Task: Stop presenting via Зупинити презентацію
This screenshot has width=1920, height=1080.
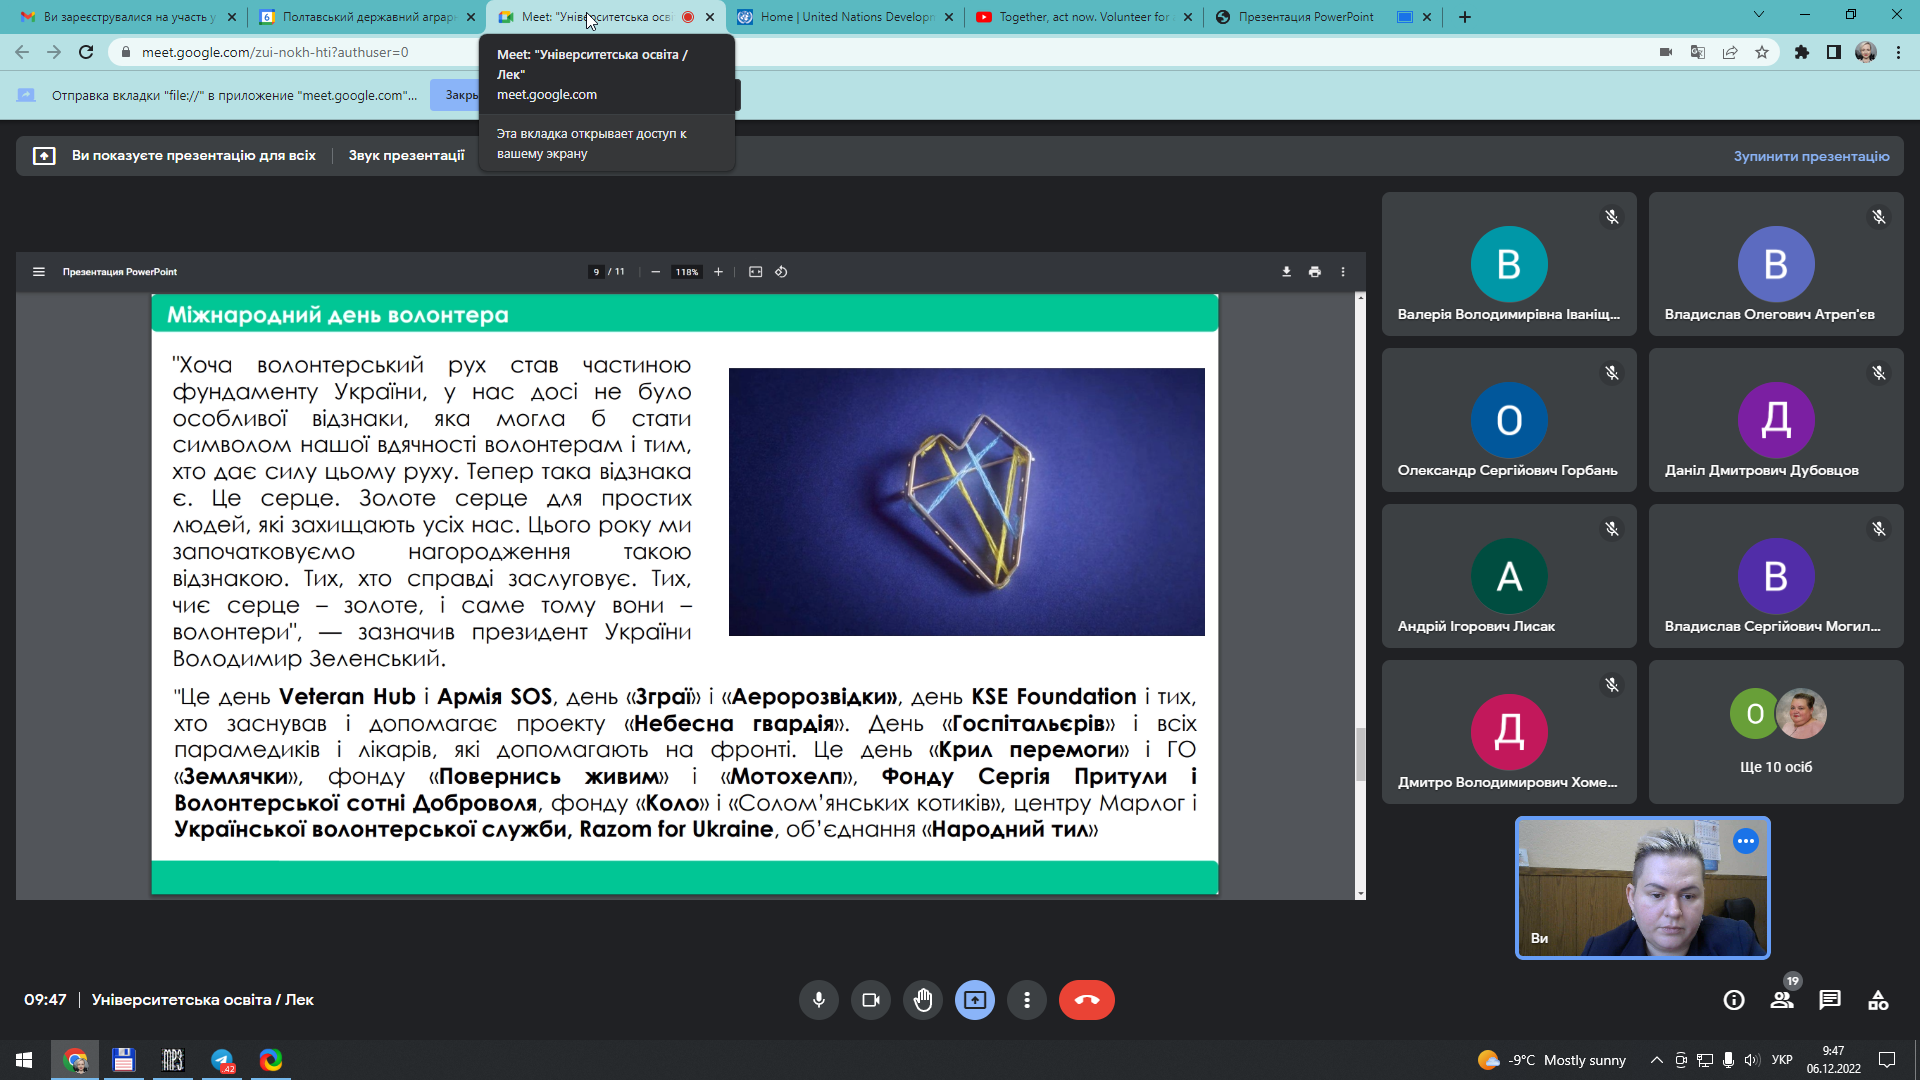Action: click(x=1811, y=156)
